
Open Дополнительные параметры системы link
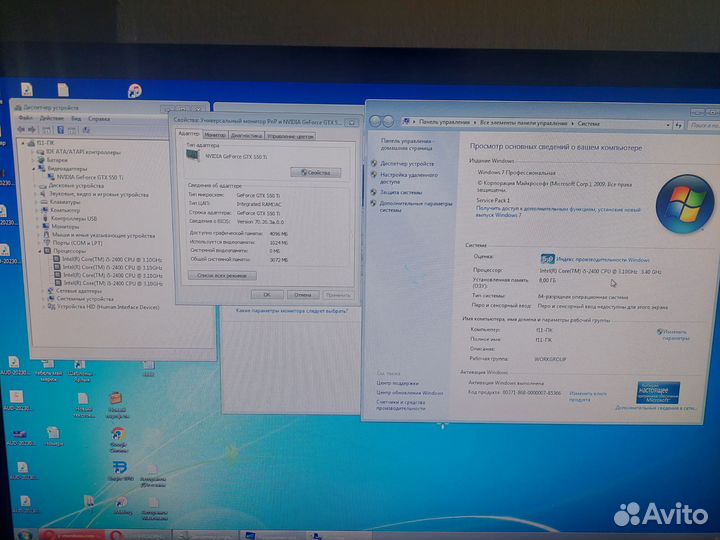tap(416, 207)
